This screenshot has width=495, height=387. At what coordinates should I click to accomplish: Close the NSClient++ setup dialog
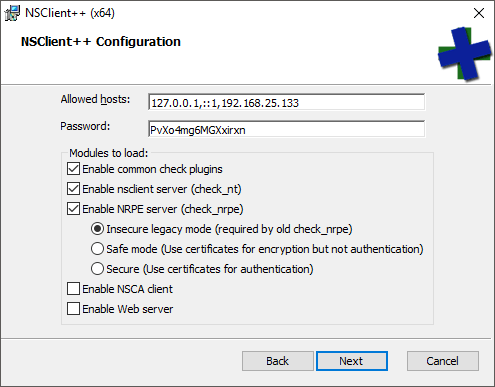479,13
